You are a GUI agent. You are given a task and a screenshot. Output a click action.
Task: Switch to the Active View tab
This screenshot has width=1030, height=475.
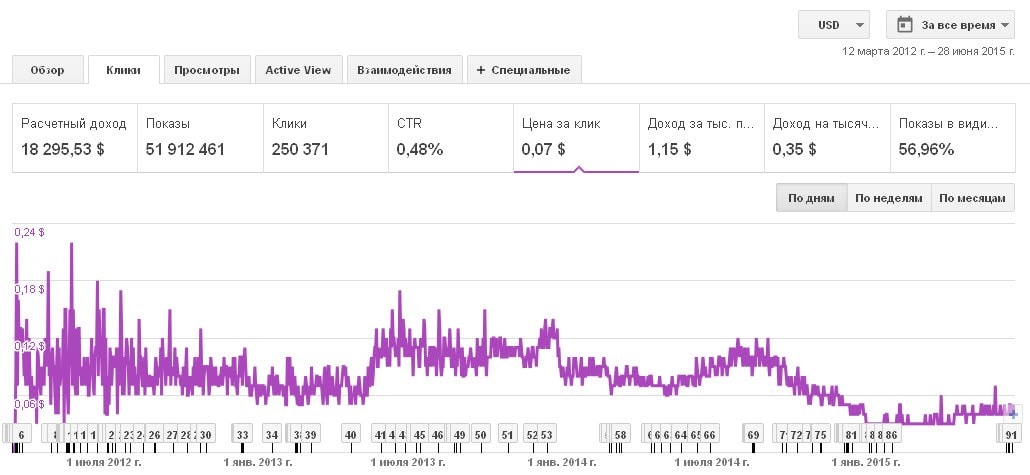[x=298, y=70]
